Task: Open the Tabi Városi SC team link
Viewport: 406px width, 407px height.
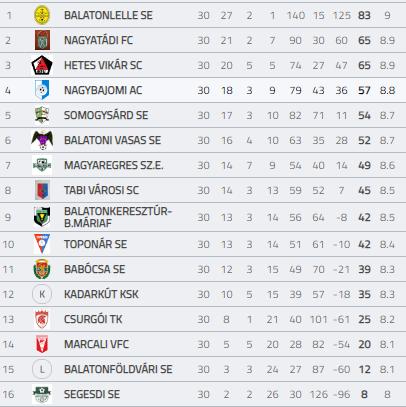Action: [x=101, y=190]
